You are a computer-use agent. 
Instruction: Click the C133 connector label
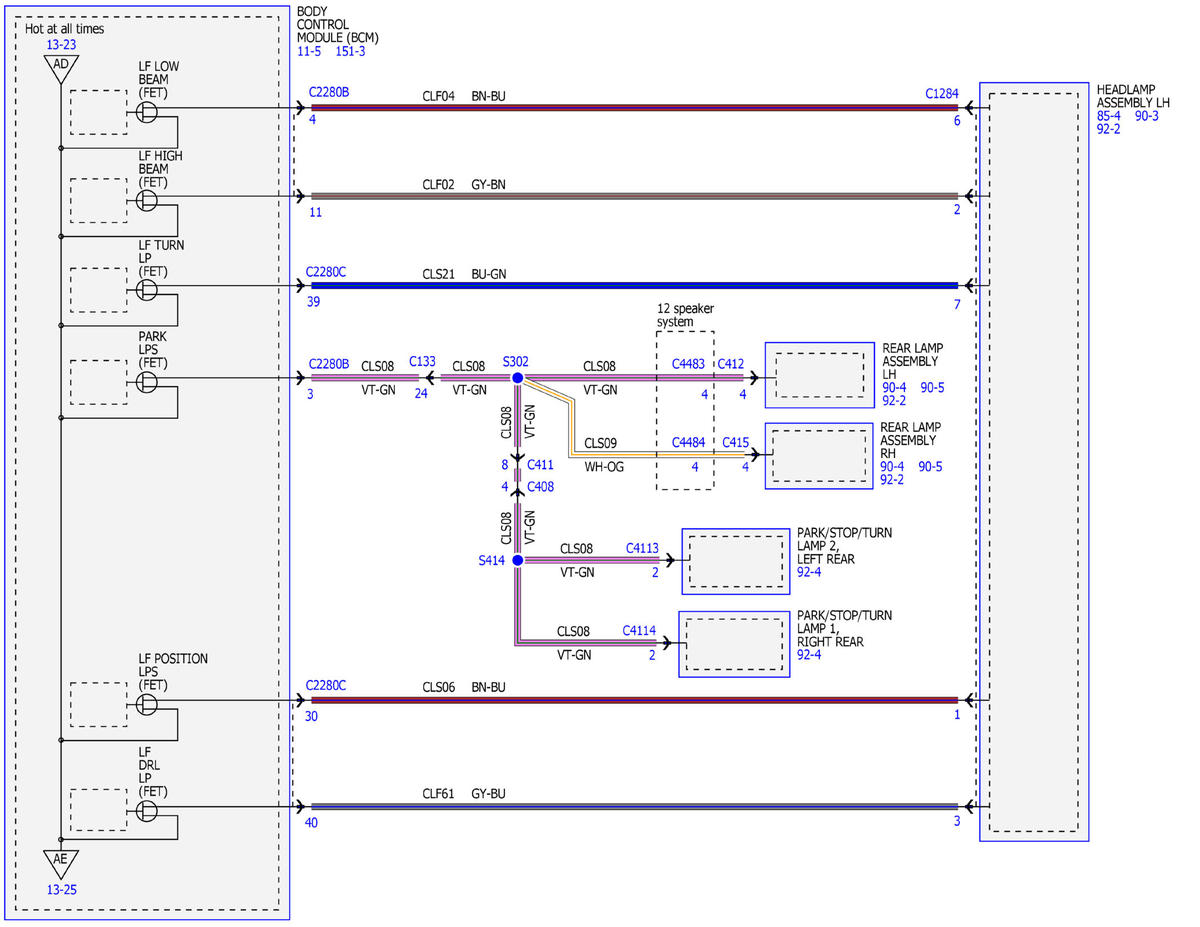point(422,361)
